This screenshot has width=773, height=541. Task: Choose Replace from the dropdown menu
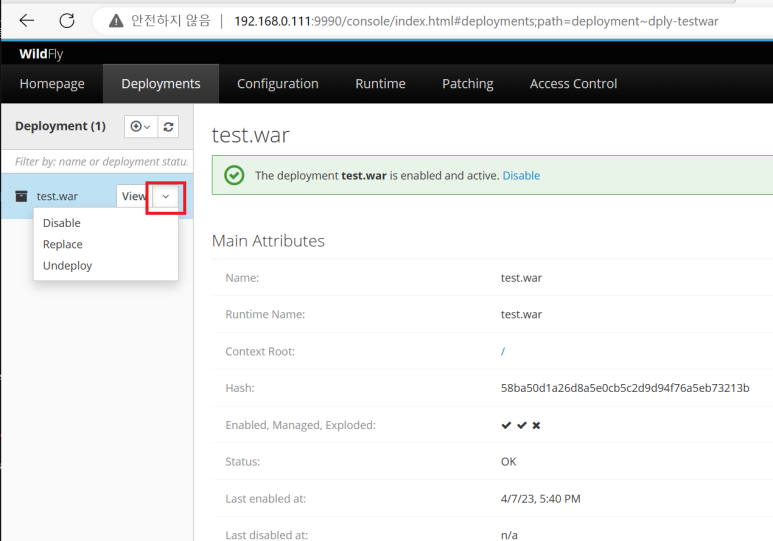coord(63,244)
